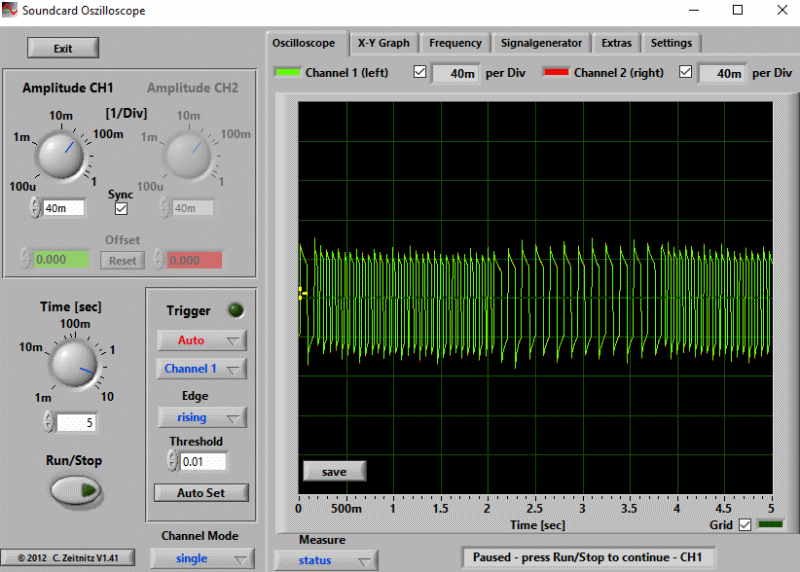The width and height of the screenshot is (800, 572).
Task: Click the copyright C. Zeitnitz V1.41 button
Action: 68,558
